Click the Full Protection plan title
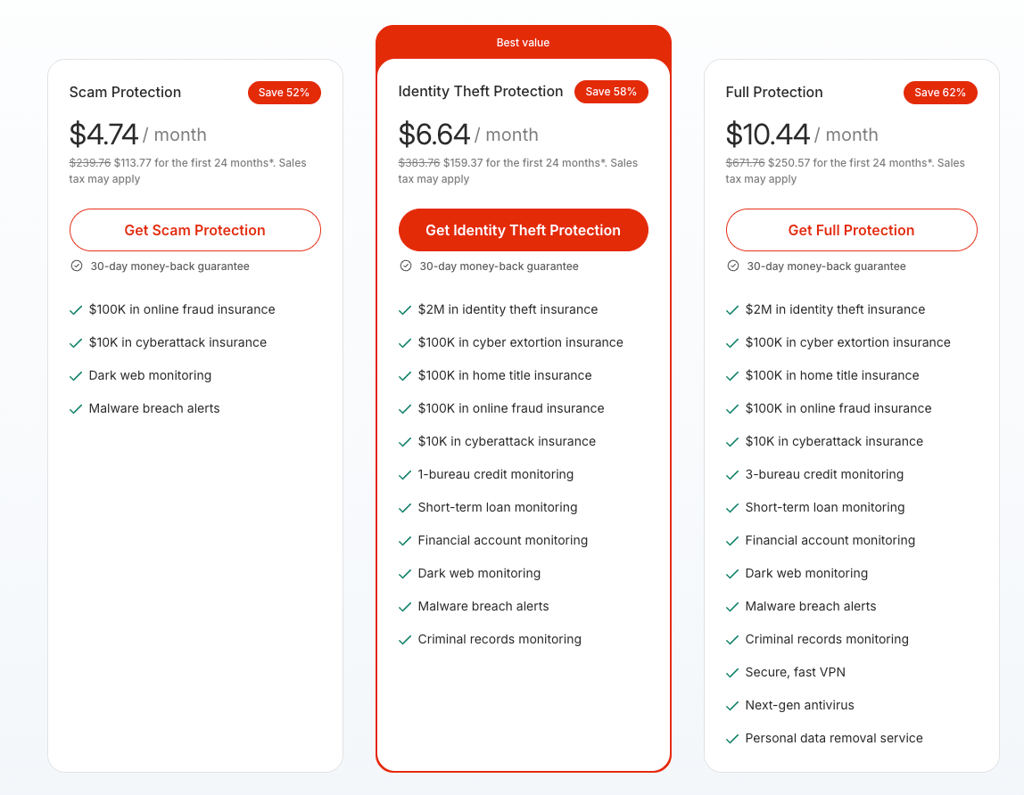The width and height of the screenshot is (1024, 795). point(774,92)
